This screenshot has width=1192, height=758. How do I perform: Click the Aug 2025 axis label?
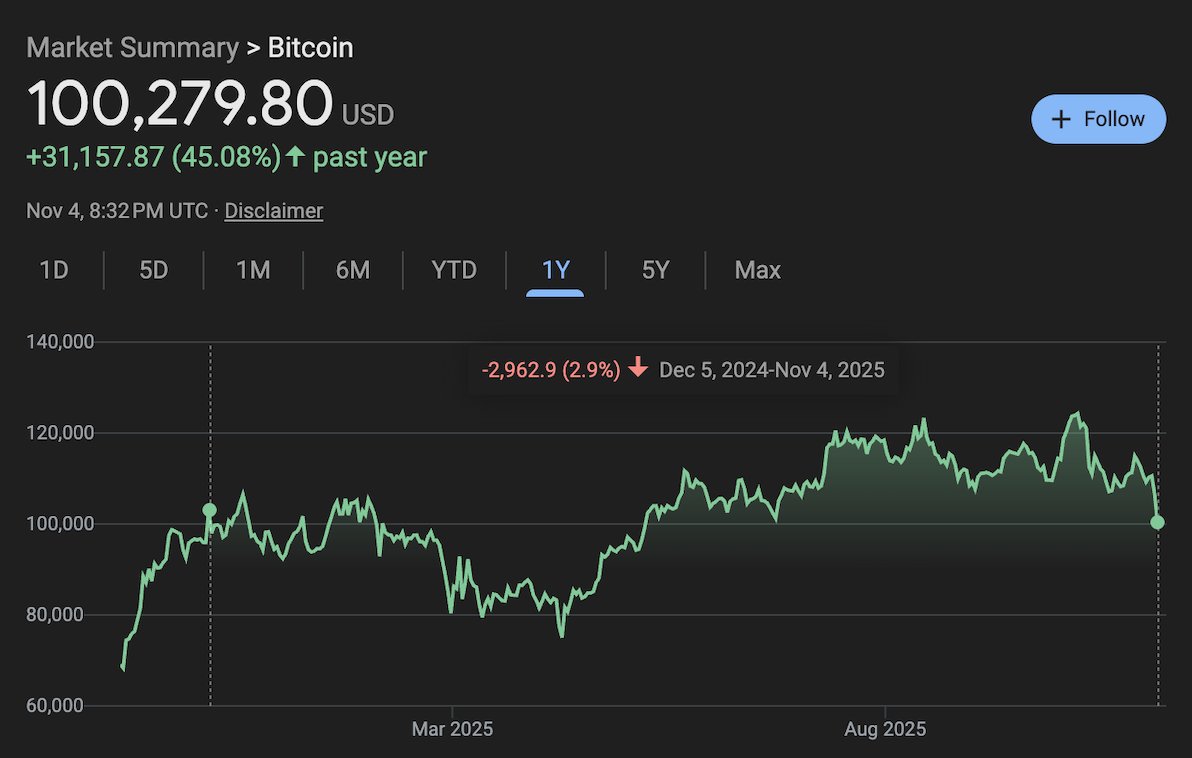tap(884, 729)
